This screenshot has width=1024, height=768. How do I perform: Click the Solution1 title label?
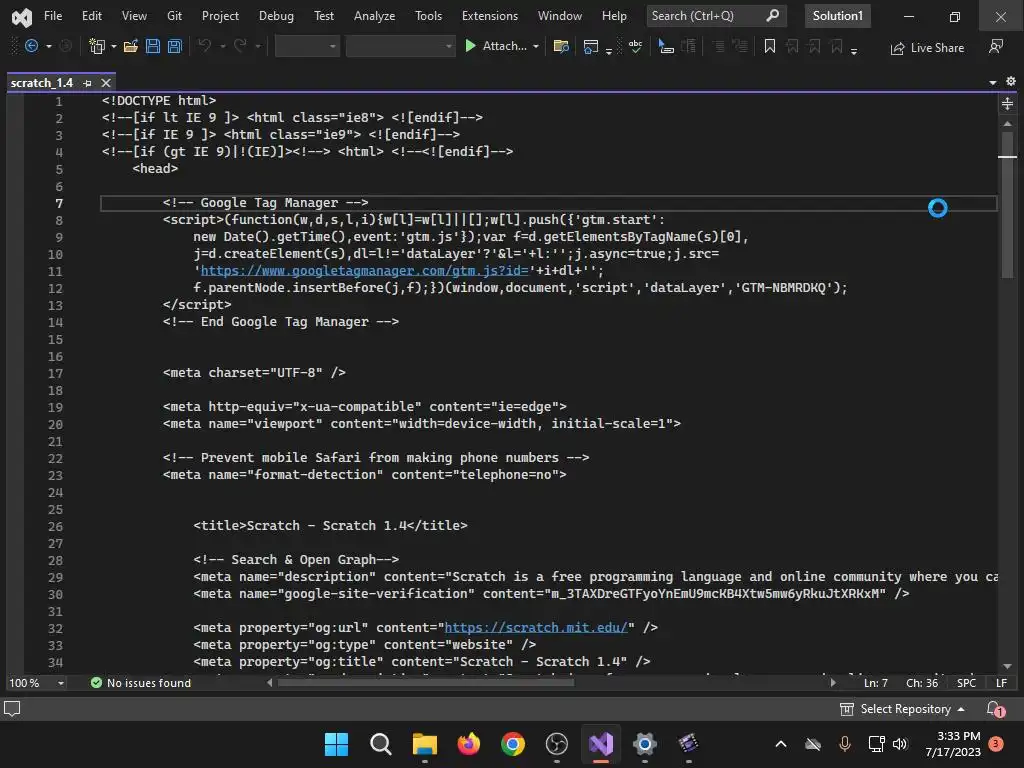click(x=837, y=16)
